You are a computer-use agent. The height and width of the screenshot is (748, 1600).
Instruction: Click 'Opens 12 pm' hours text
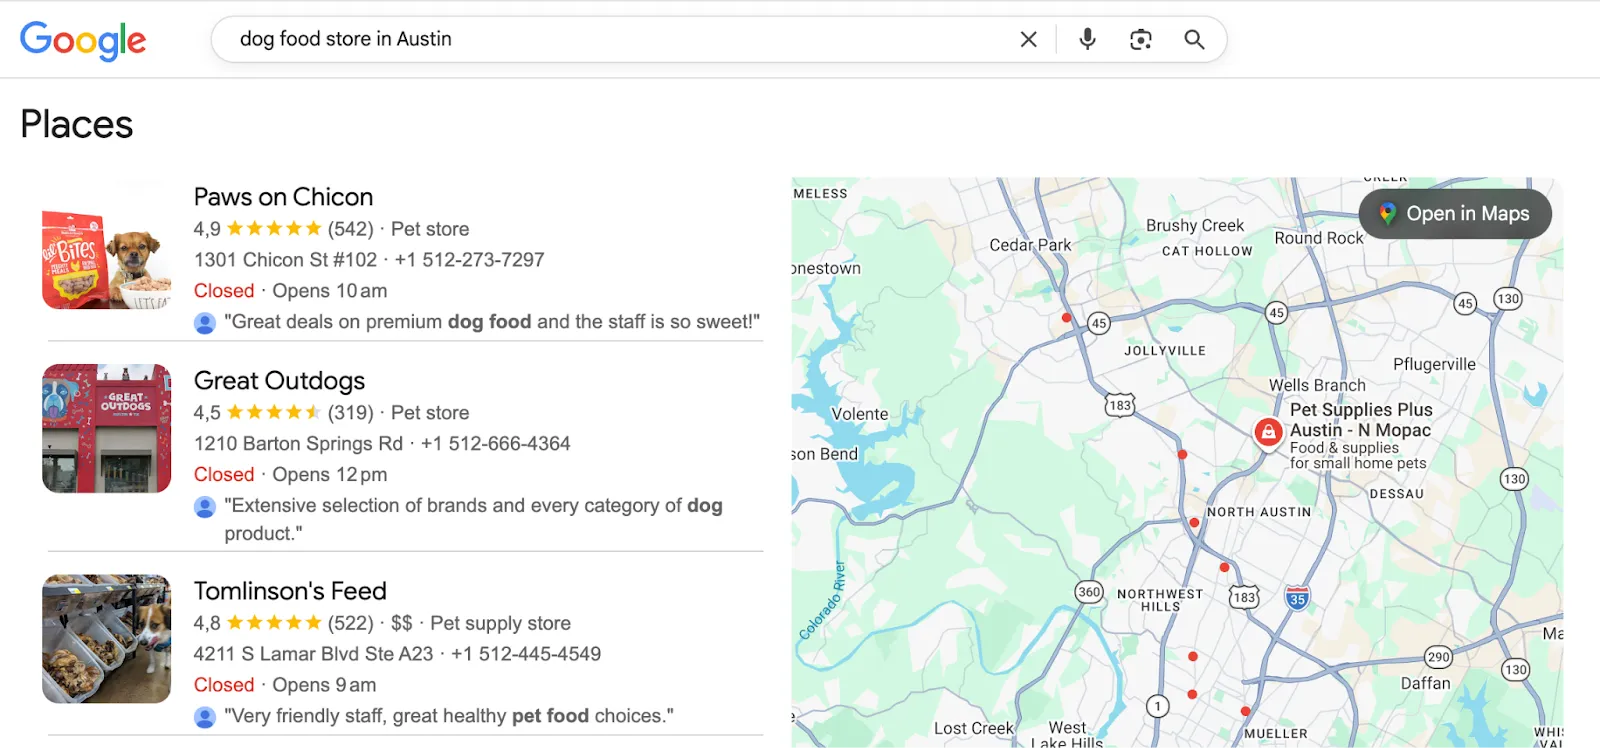(330, 475)
